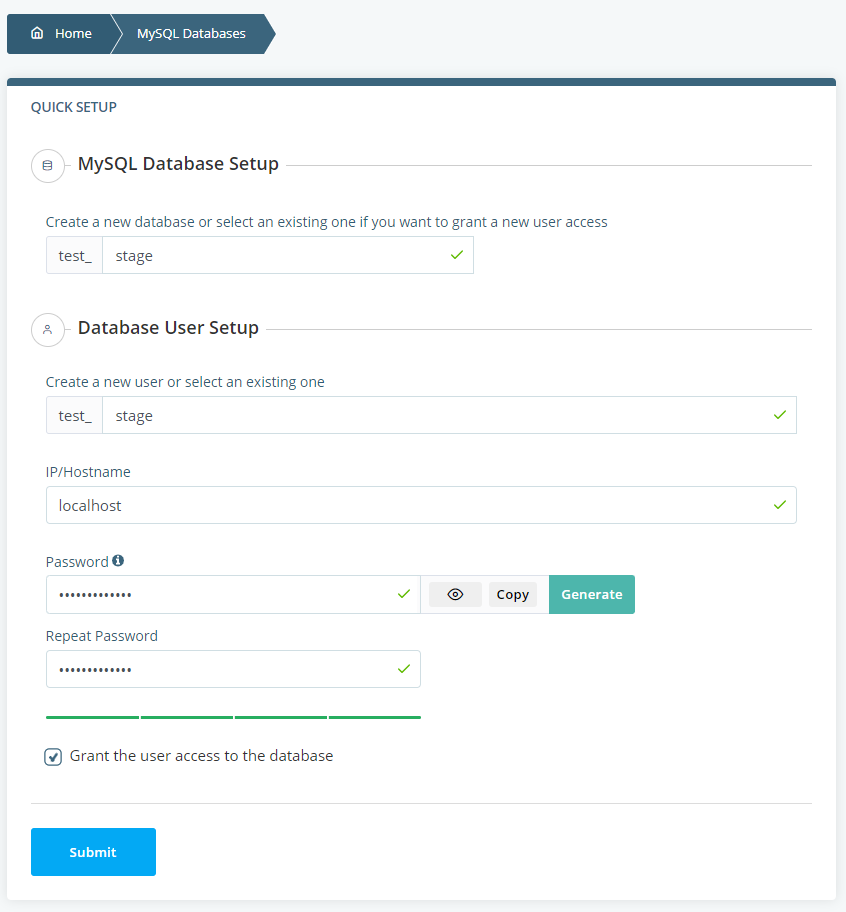Toggle the Grant user access checkbox
This screenshot has width=846, height=912.
[x=53, y=756]
